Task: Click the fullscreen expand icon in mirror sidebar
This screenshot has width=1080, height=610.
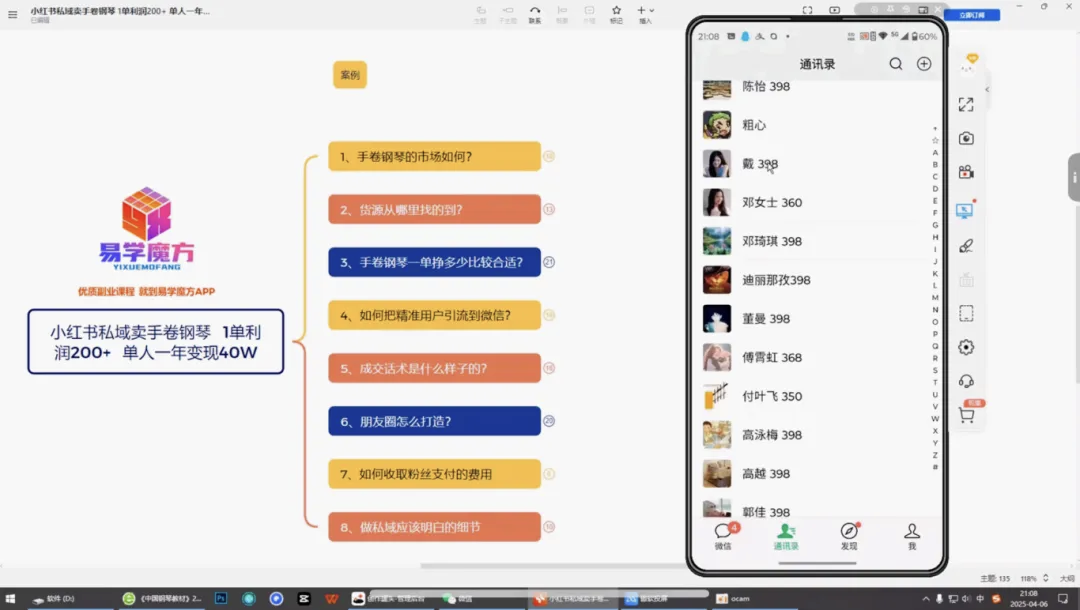Action: 966,104
